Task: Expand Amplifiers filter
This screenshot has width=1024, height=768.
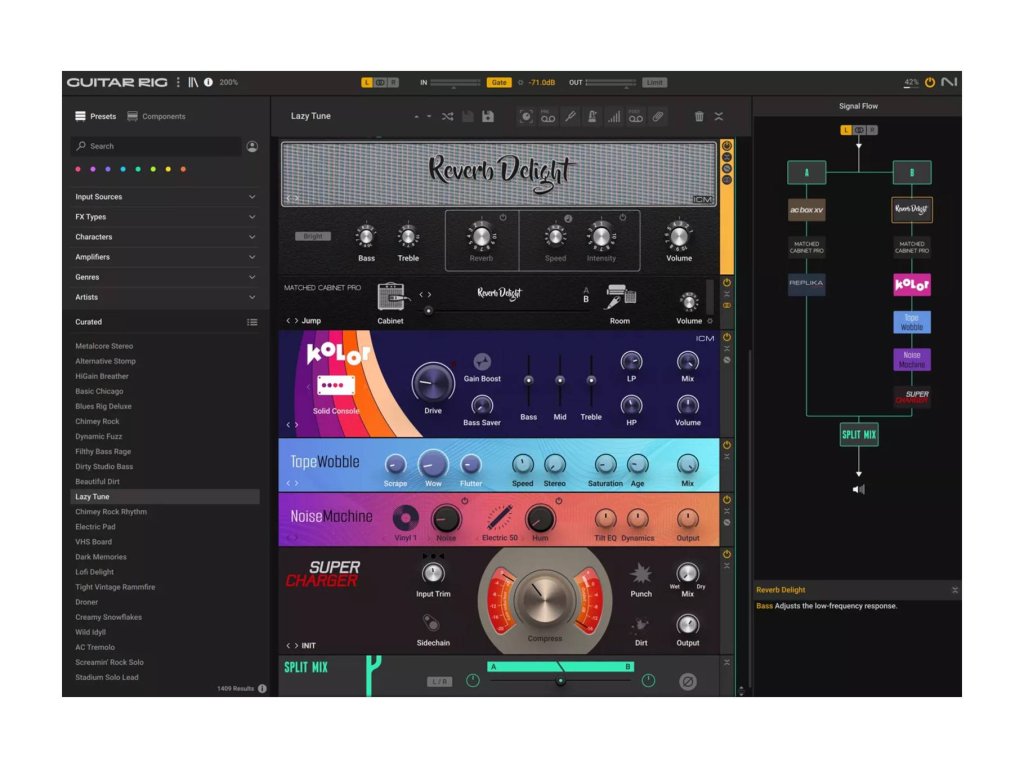Action: (165, 257)
